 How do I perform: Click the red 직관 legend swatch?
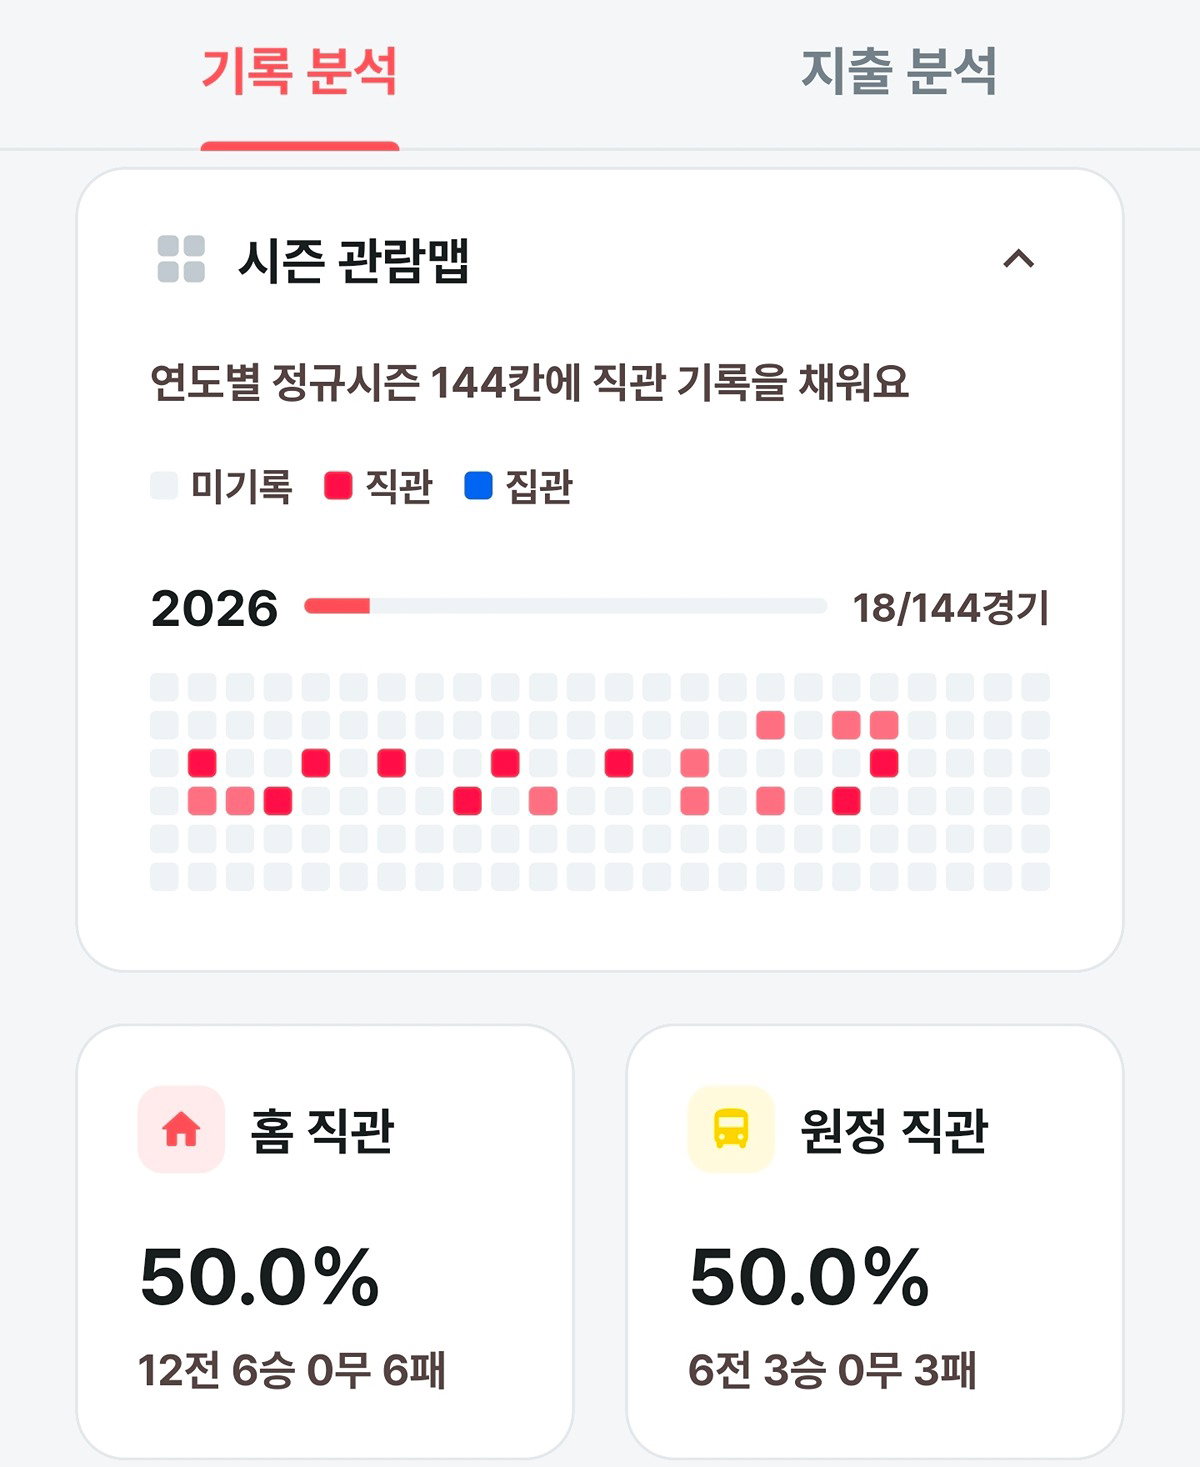(x=338, y=486)
